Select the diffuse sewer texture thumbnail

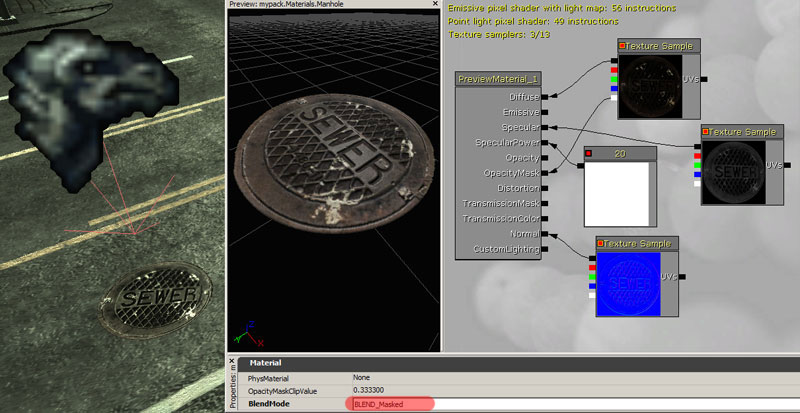(650, 86)
